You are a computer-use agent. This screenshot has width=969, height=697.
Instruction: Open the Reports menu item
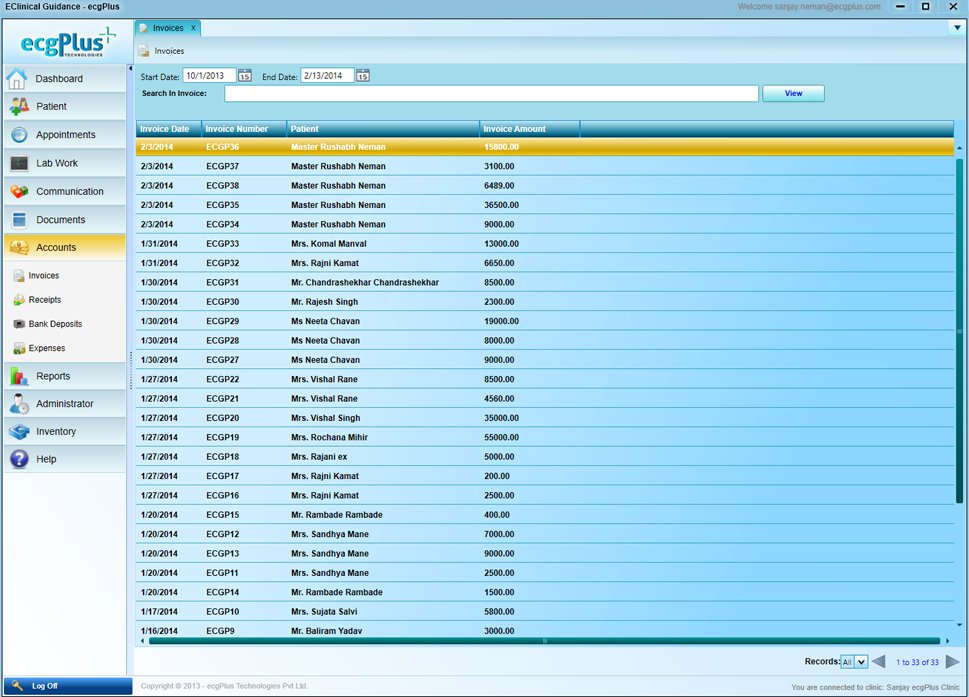point(53,376)
